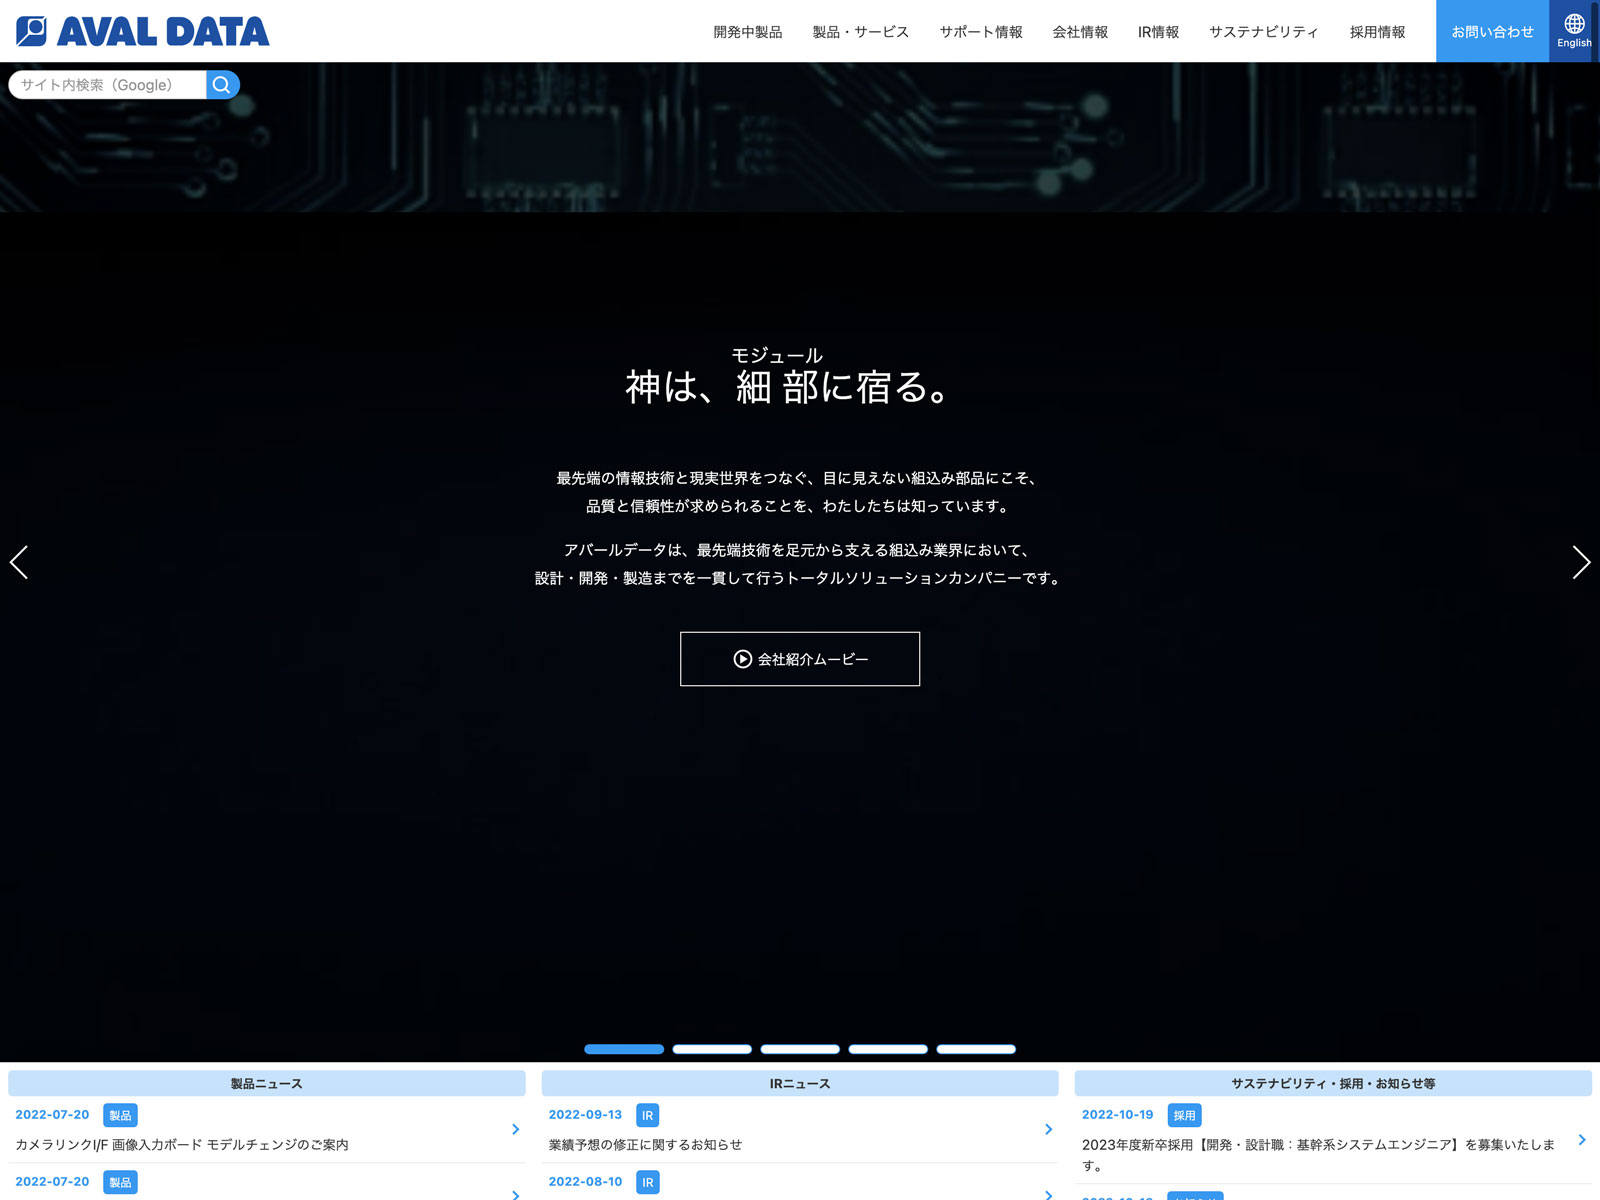Screen dimensions: 1600x1200
Task: Advance carousel with right arrow
Action: pyautogui.click(x=1580, y=562)
